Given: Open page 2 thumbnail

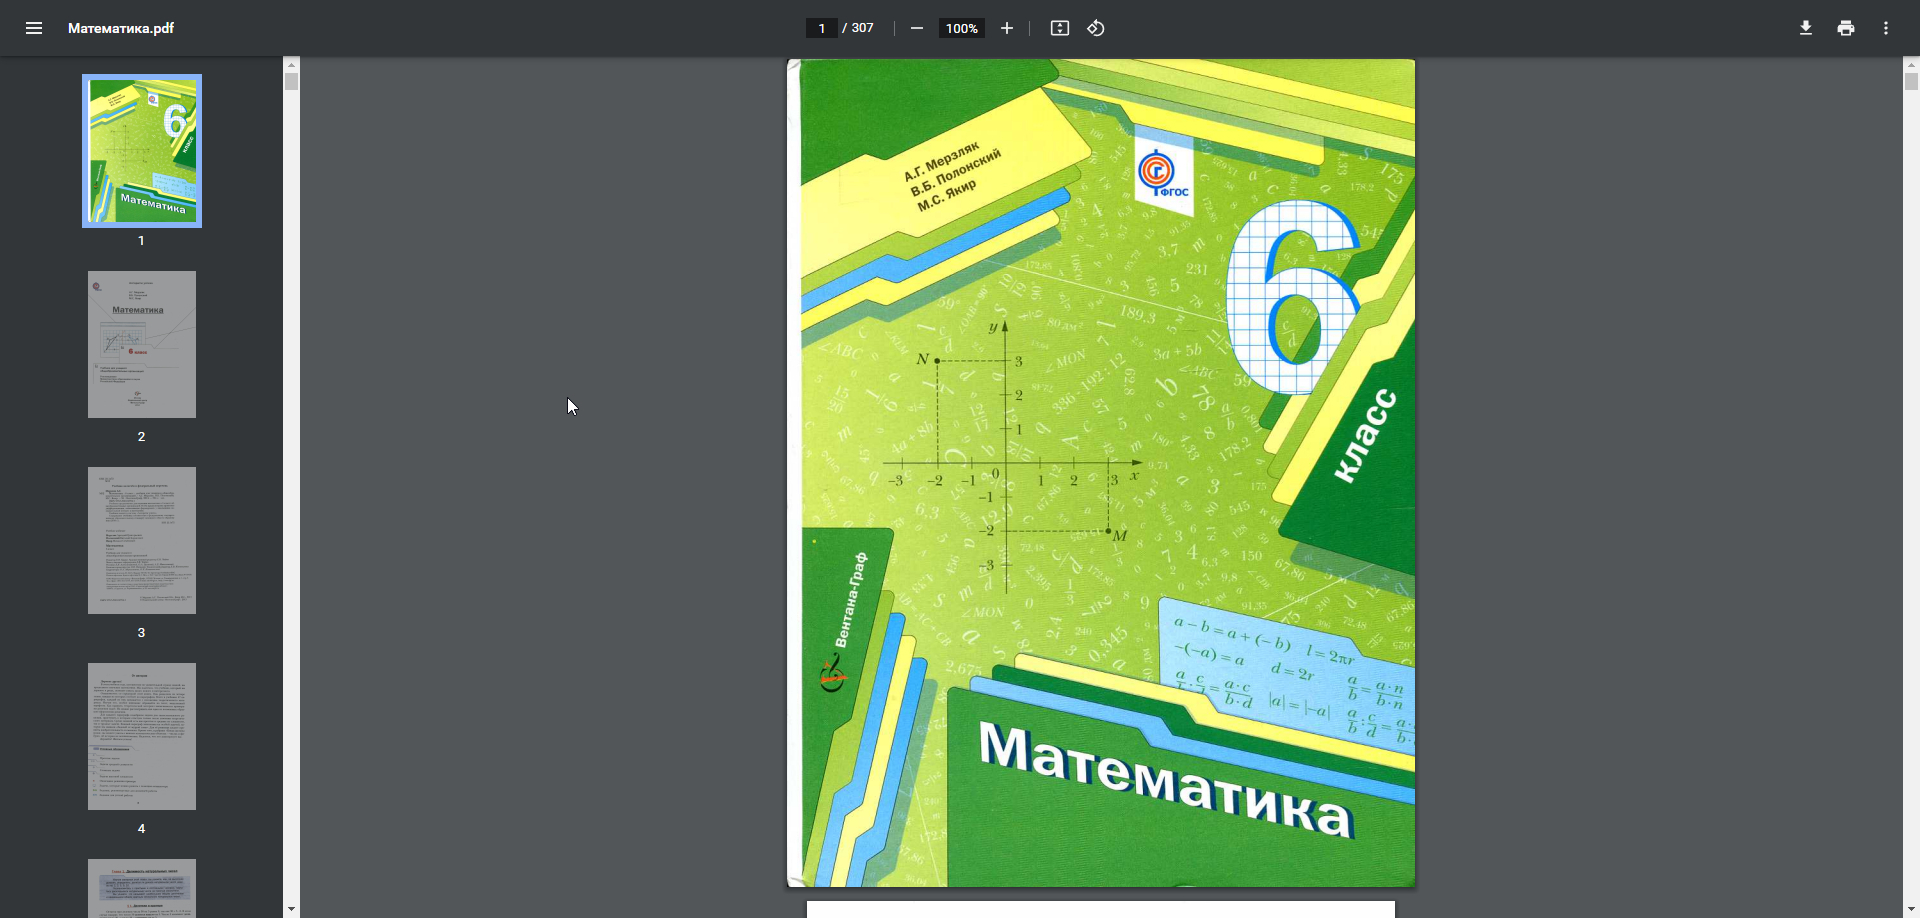Looking at the screenshot, I should click(x=142, y=344).
